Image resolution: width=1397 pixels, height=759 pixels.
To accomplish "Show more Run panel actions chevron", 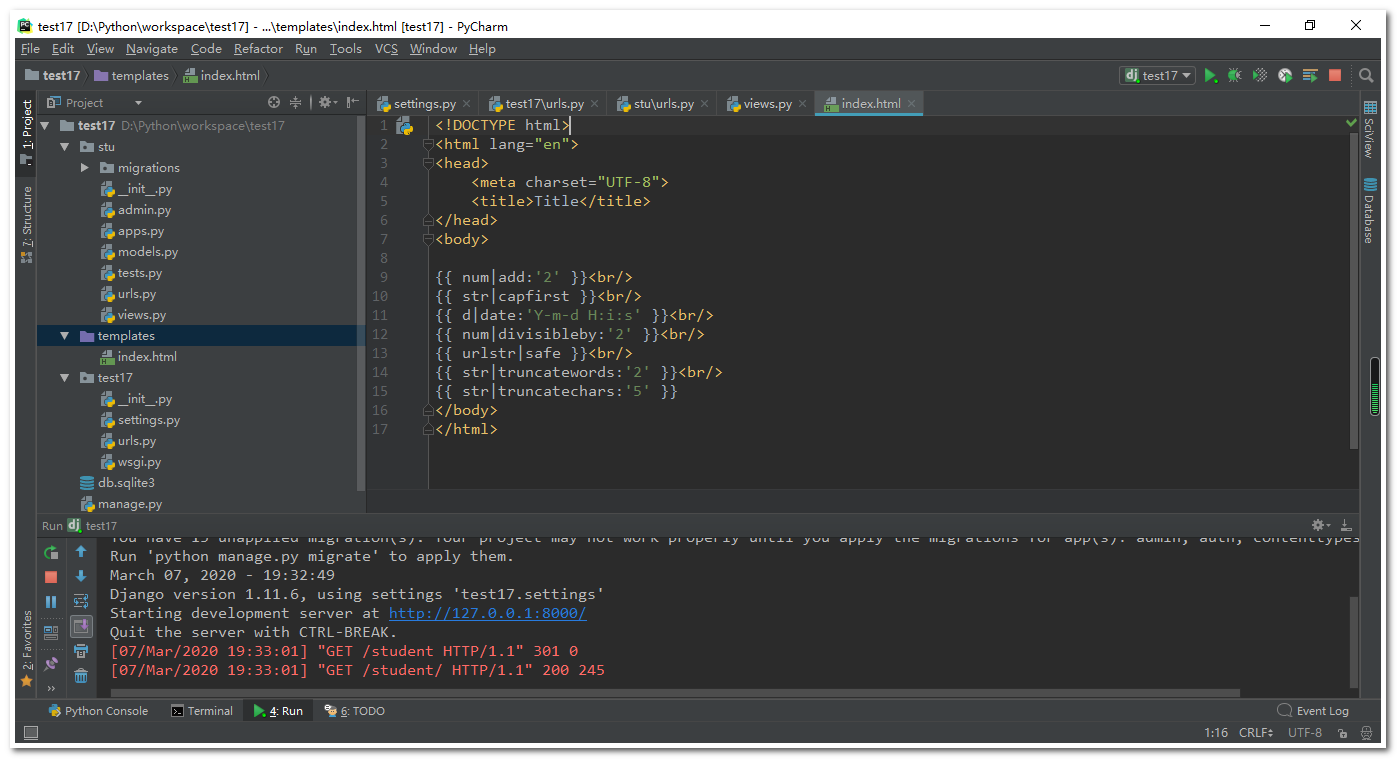I will tap(51, 688).
